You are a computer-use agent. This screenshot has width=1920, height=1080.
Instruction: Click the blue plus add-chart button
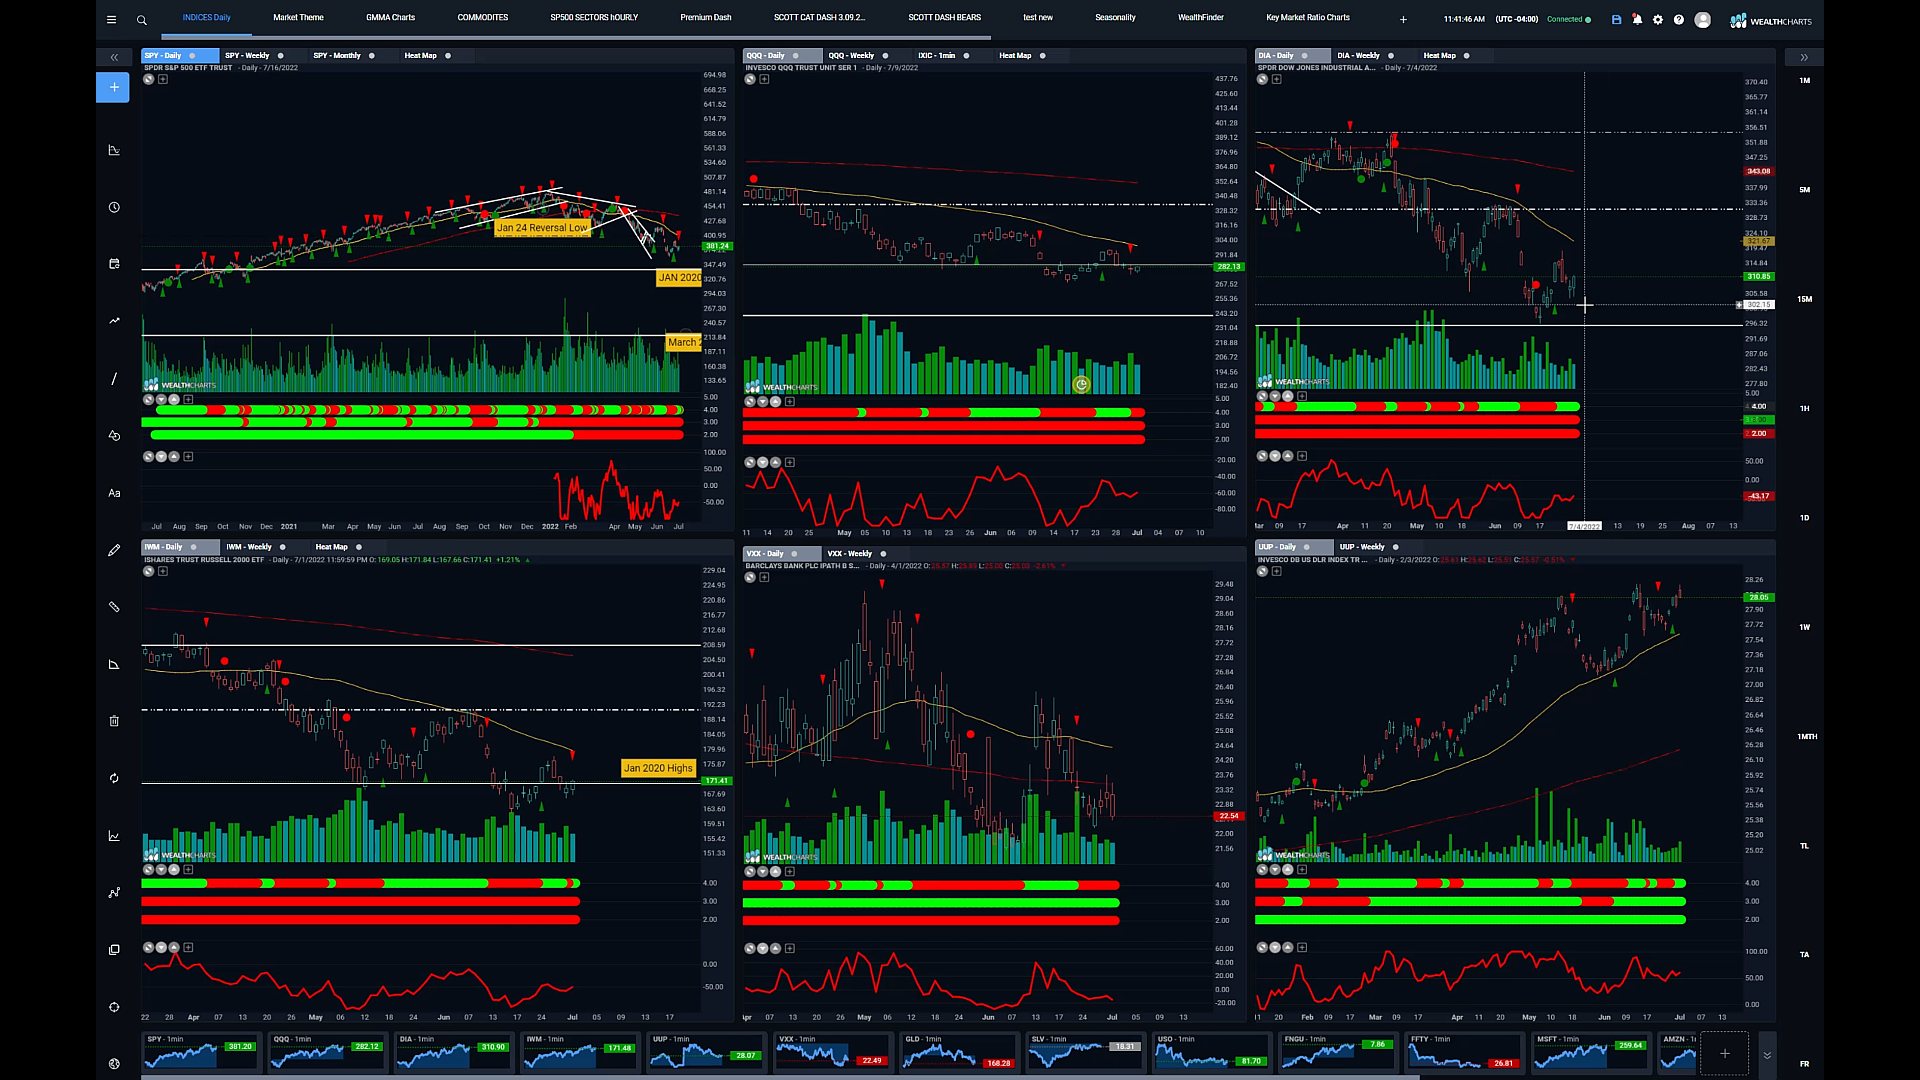click(113, 87)
